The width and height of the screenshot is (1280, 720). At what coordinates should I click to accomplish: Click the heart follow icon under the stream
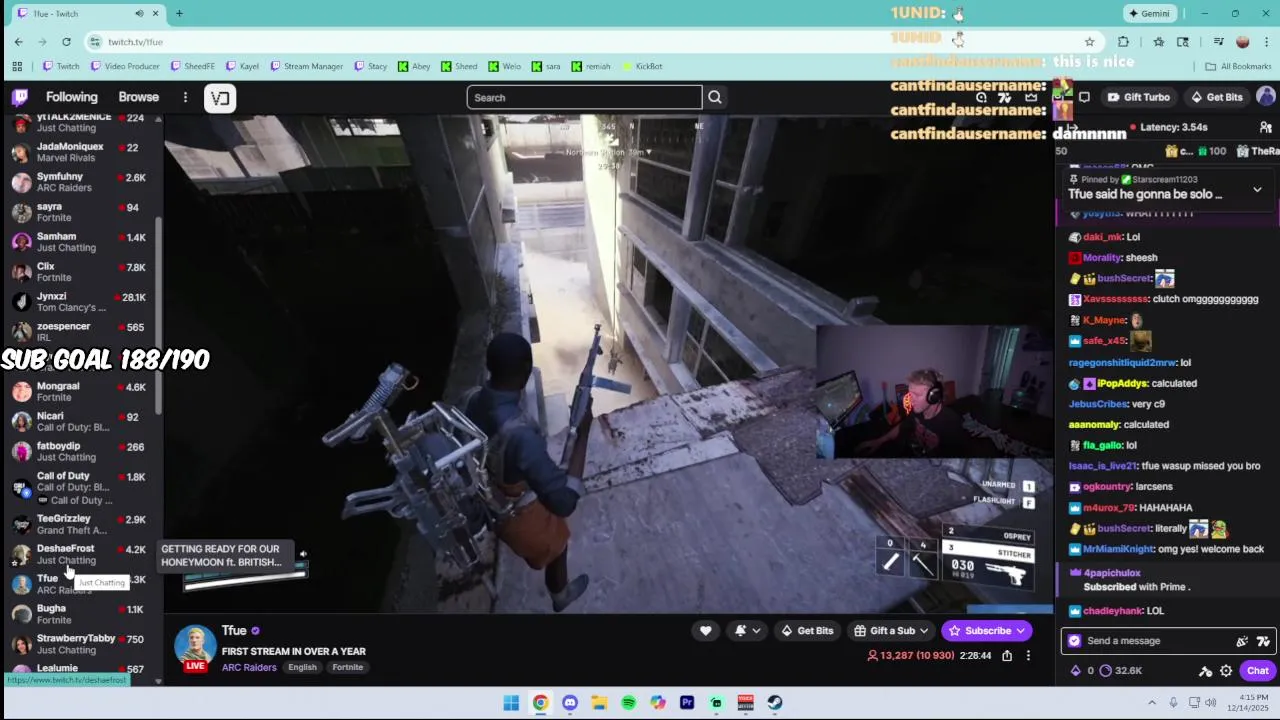[706, 630]
